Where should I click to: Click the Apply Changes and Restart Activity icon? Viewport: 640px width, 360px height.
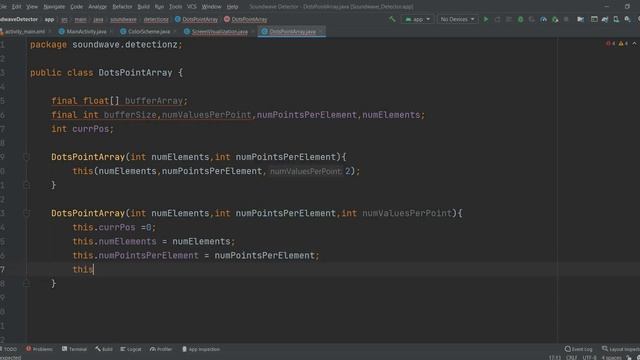[x=497, y=19]
